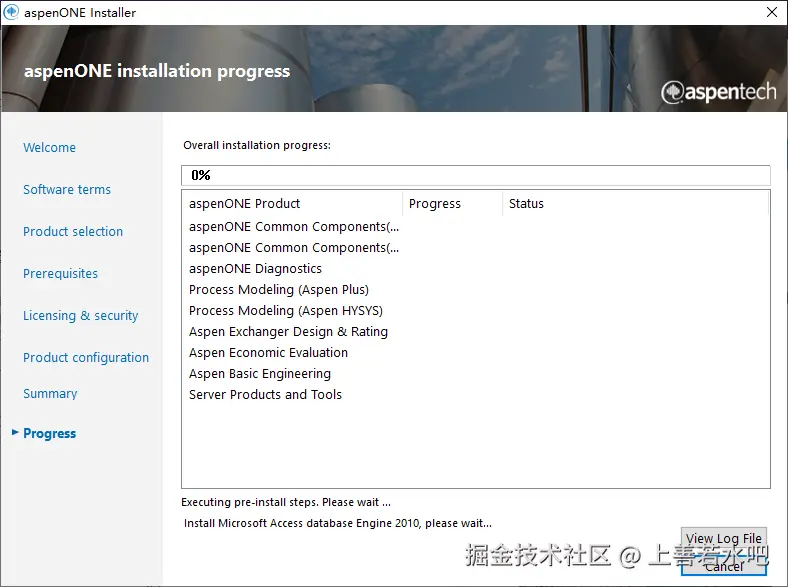Open the Software terms step
This screenshot has height=587, width=788.
coord(67,189)
